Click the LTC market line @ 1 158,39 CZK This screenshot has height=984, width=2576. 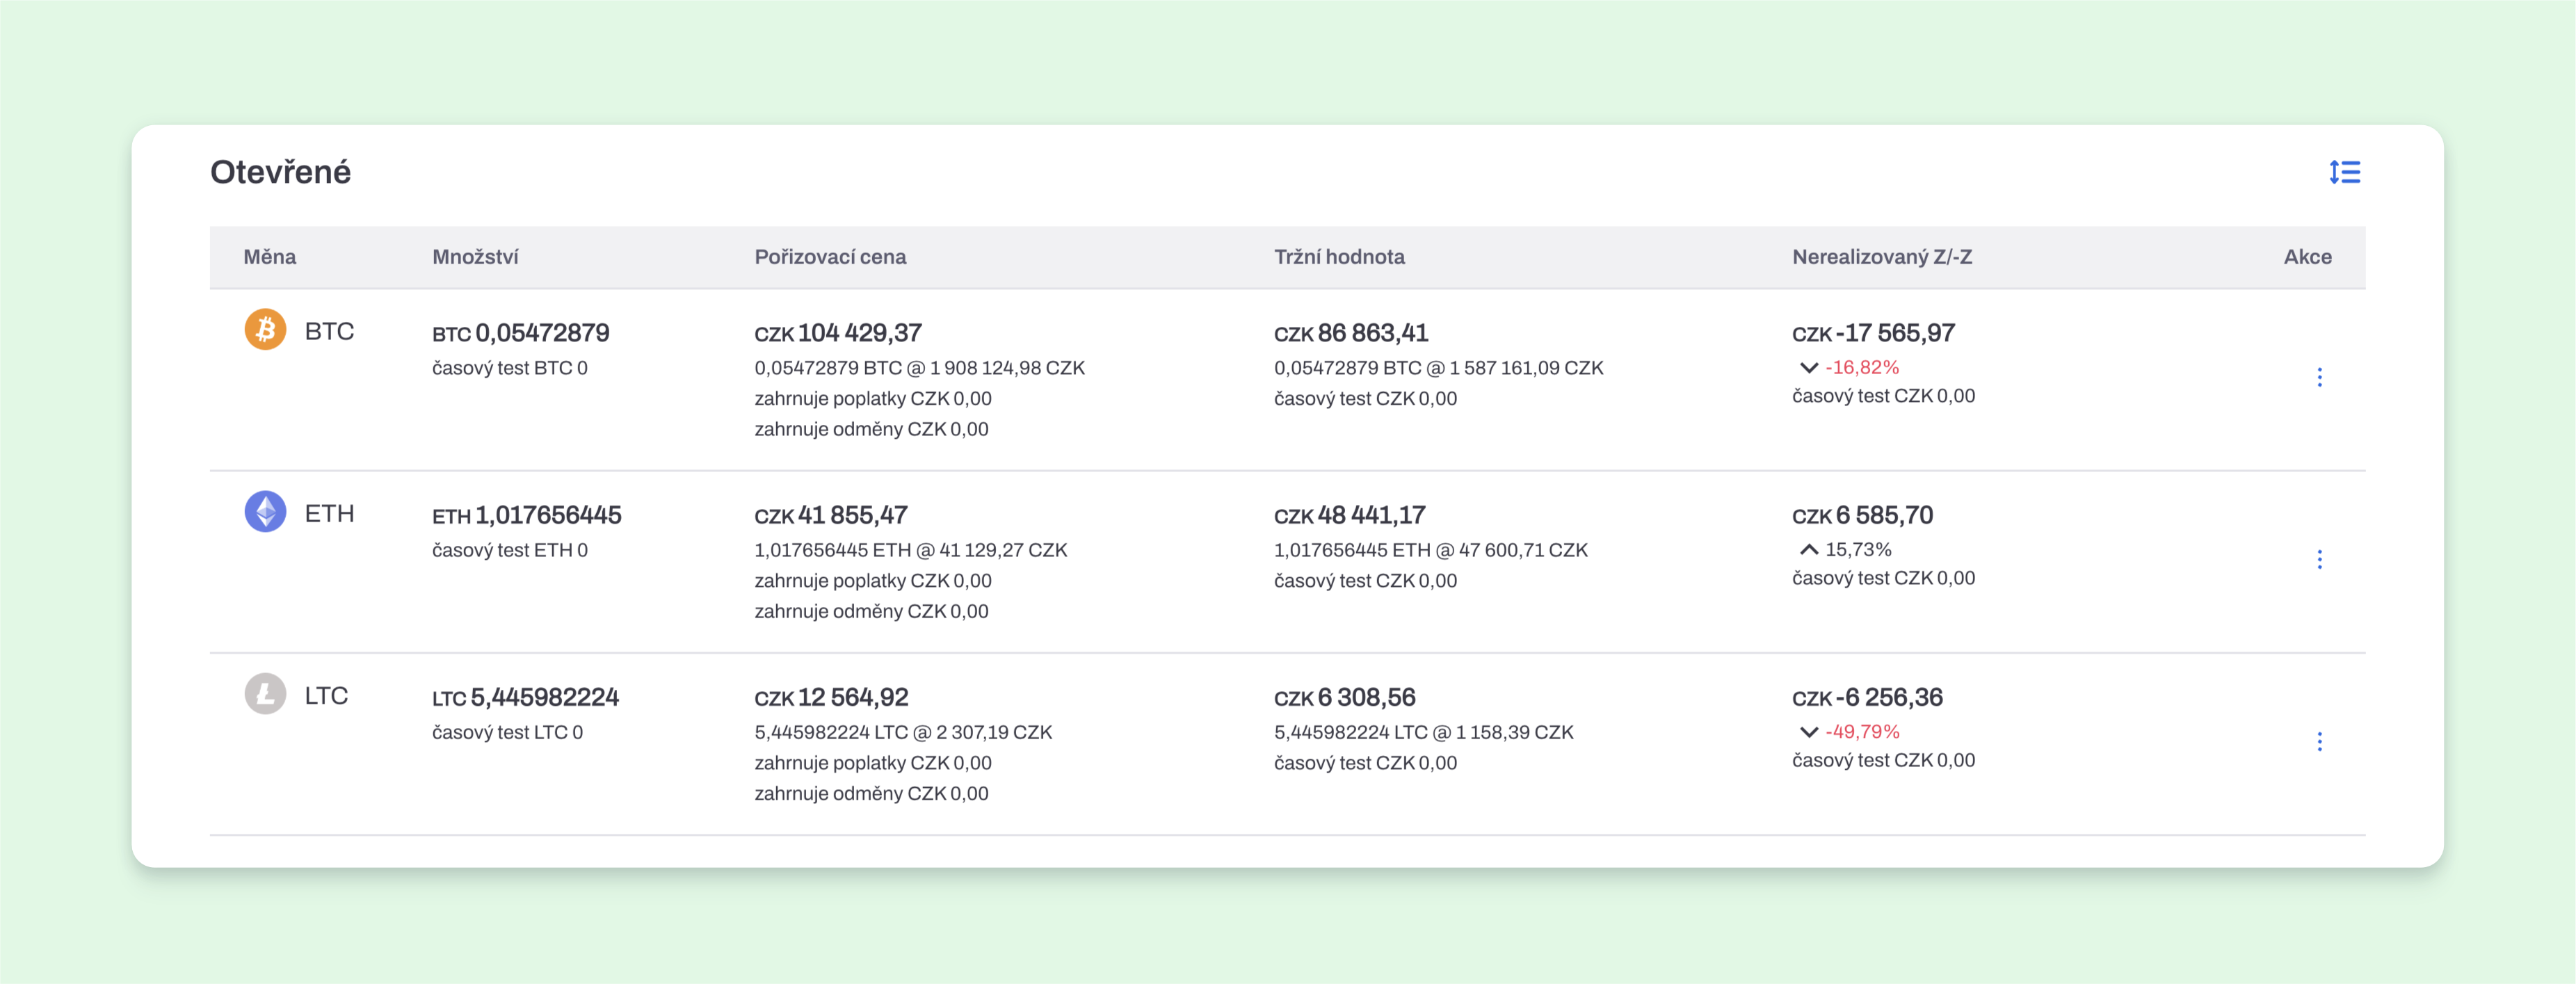(1423, 732)
